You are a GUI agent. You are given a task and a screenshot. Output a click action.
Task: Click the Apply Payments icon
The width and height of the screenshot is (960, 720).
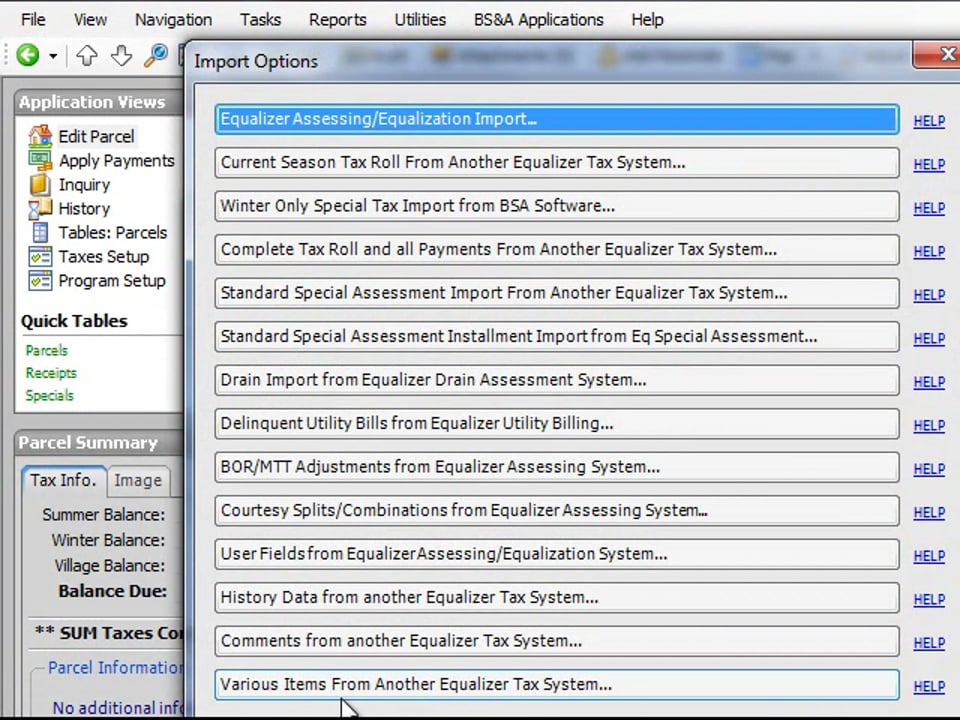tap(40, 160)
